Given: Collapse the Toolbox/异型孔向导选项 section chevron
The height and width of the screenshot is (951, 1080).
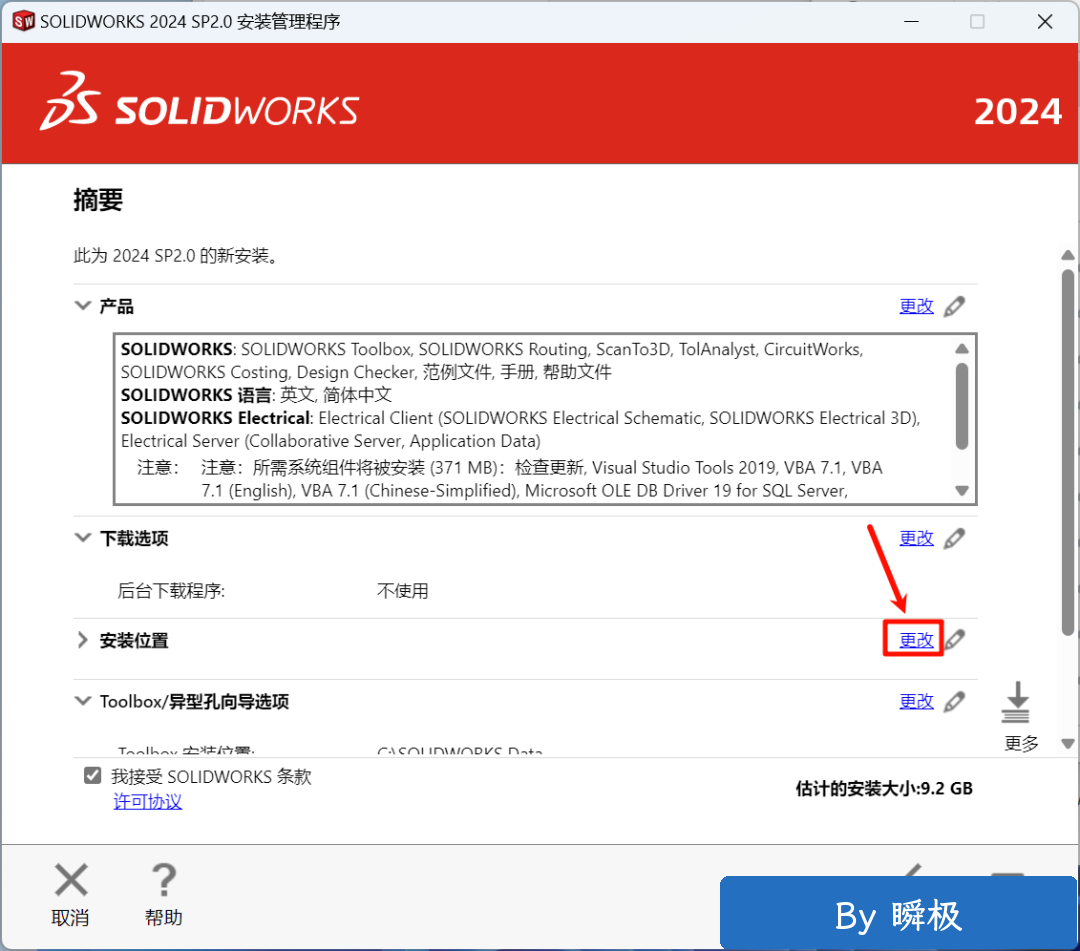Looking at the screenshot, I should coord(83,702).
